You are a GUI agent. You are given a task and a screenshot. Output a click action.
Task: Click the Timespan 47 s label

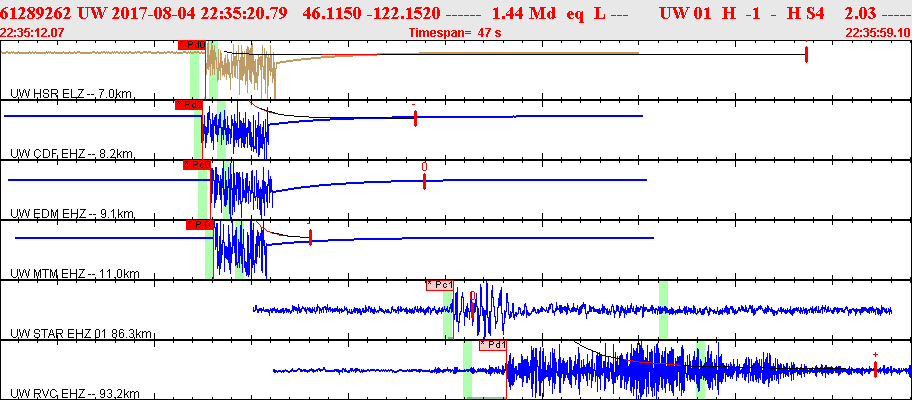pyautogui.click(x=456, y=33)
